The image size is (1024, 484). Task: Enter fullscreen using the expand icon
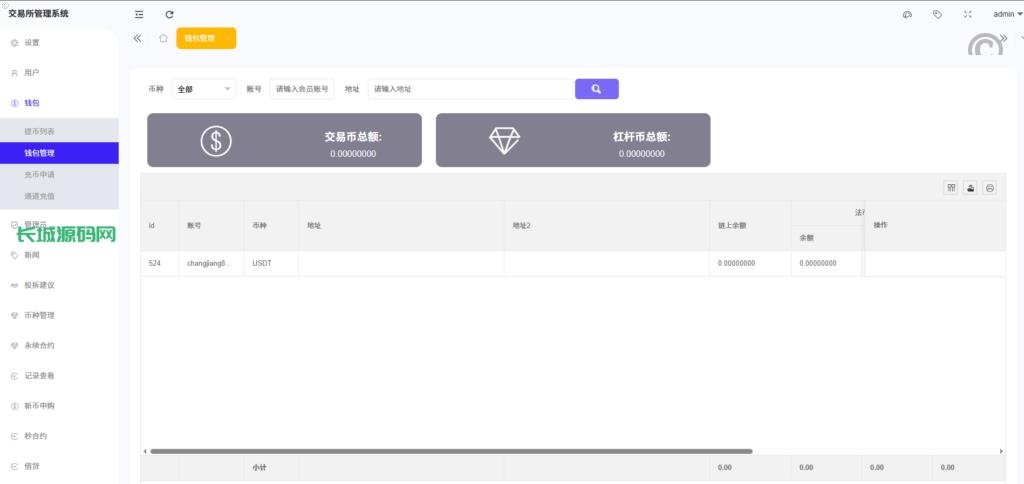967,14
